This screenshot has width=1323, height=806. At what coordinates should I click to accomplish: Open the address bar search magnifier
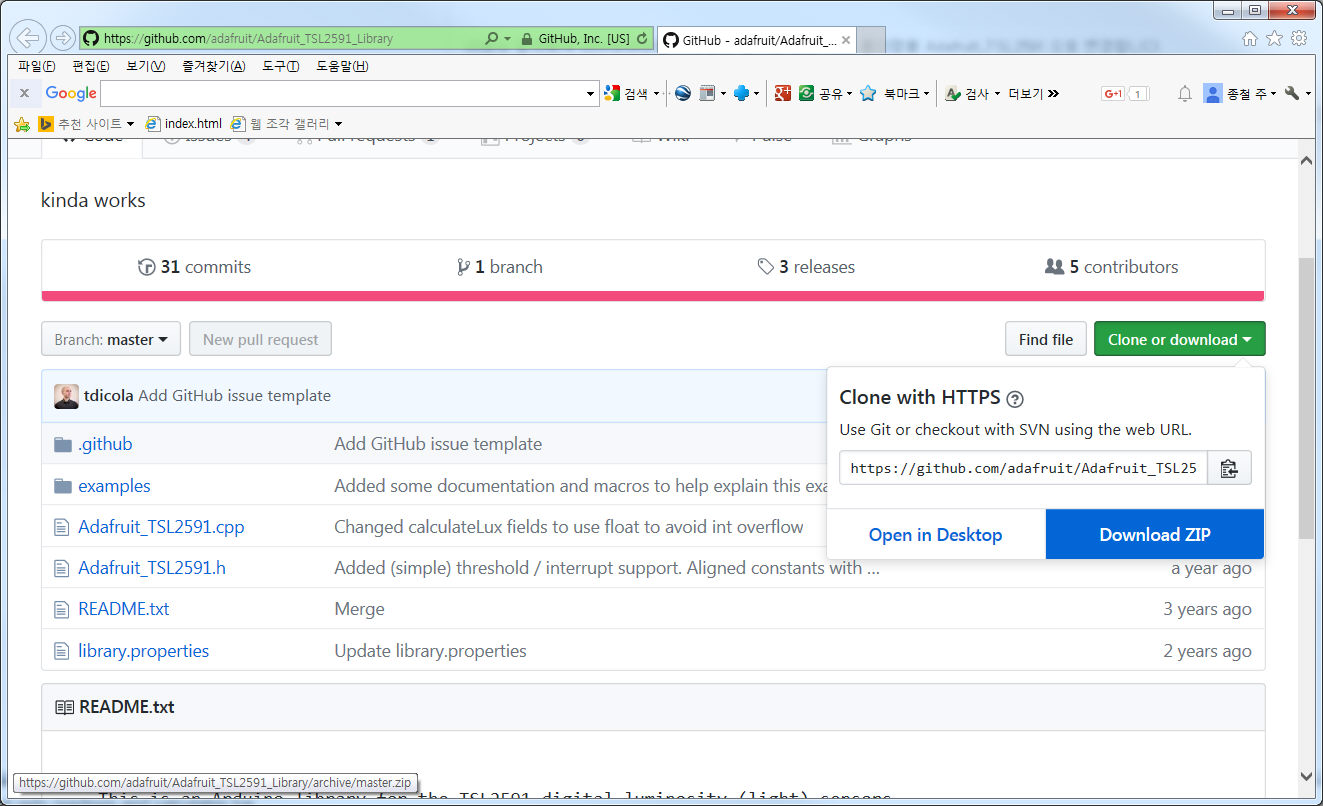coord(491,39)
